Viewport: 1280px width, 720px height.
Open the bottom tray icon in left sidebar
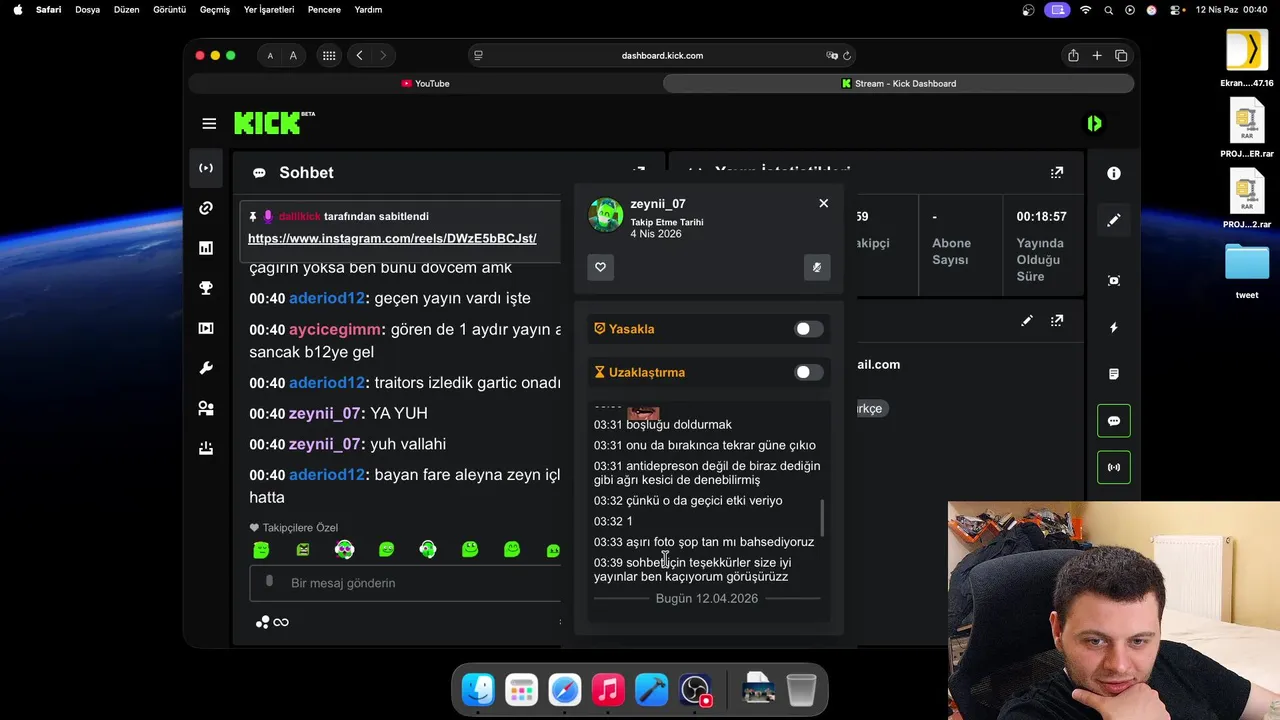(206, 448)
